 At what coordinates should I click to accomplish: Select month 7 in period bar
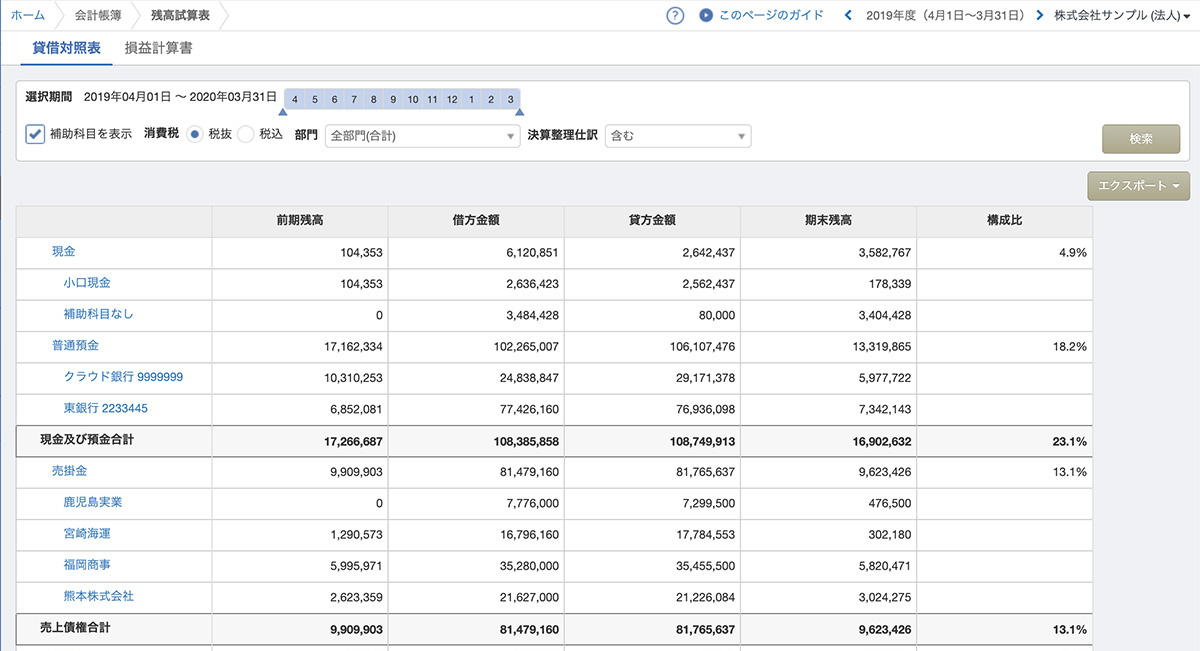(354, 99)
